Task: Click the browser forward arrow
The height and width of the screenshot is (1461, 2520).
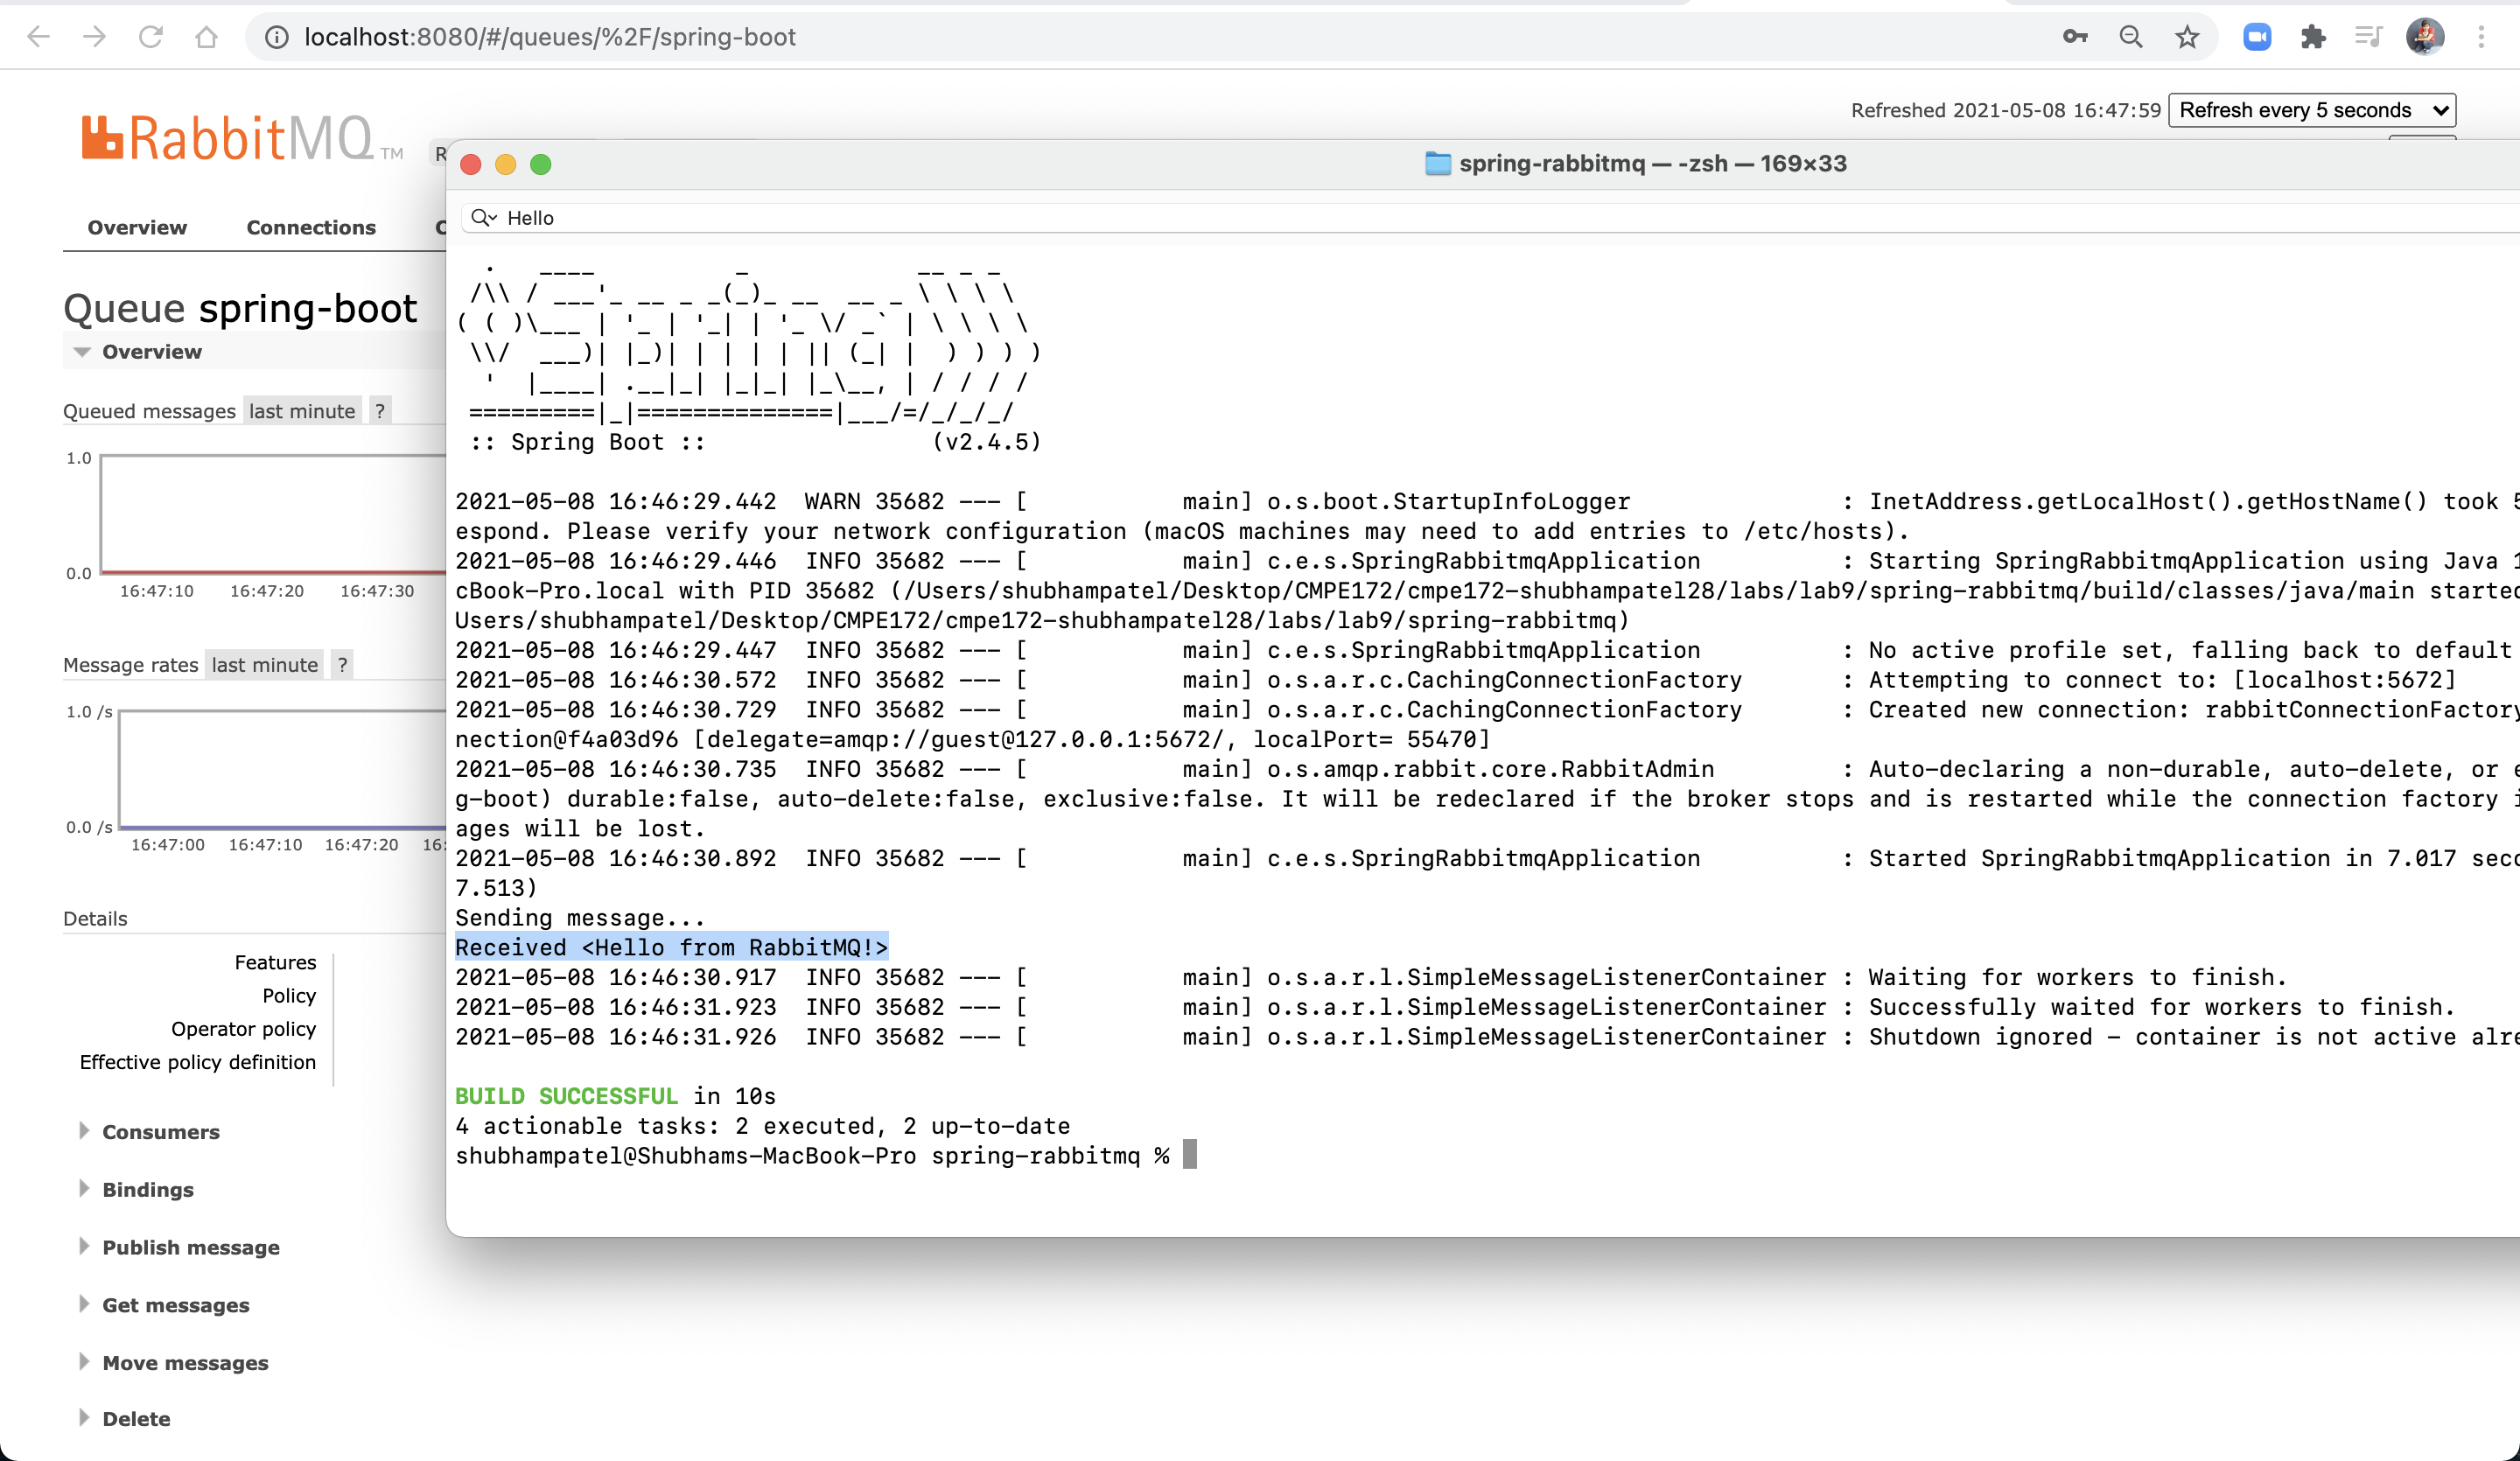Action: pos(94,37)
